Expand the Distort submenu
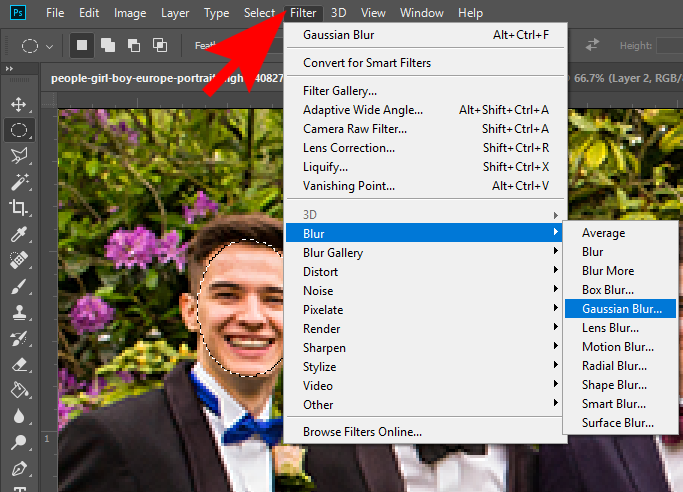 tap(424, 272)
